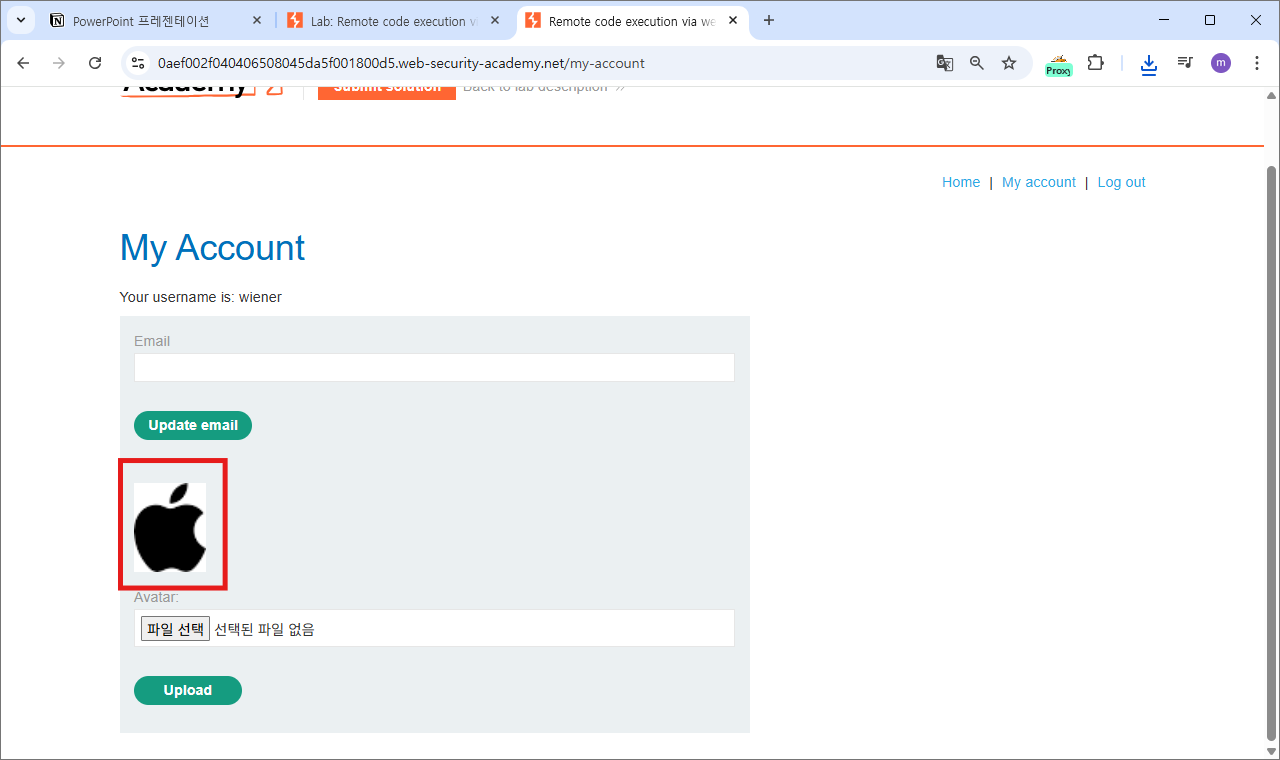Open Google Translate page icon

coord(945,63)
